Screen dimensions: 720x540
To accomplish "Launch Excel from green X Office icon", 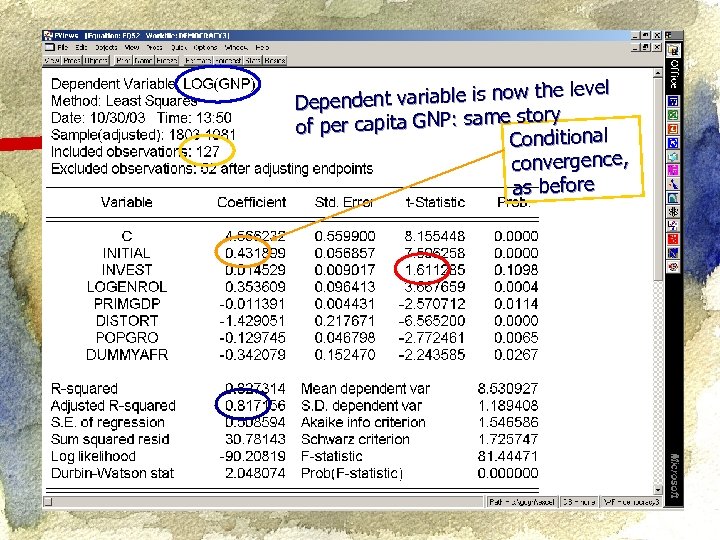I will (673, 115).
